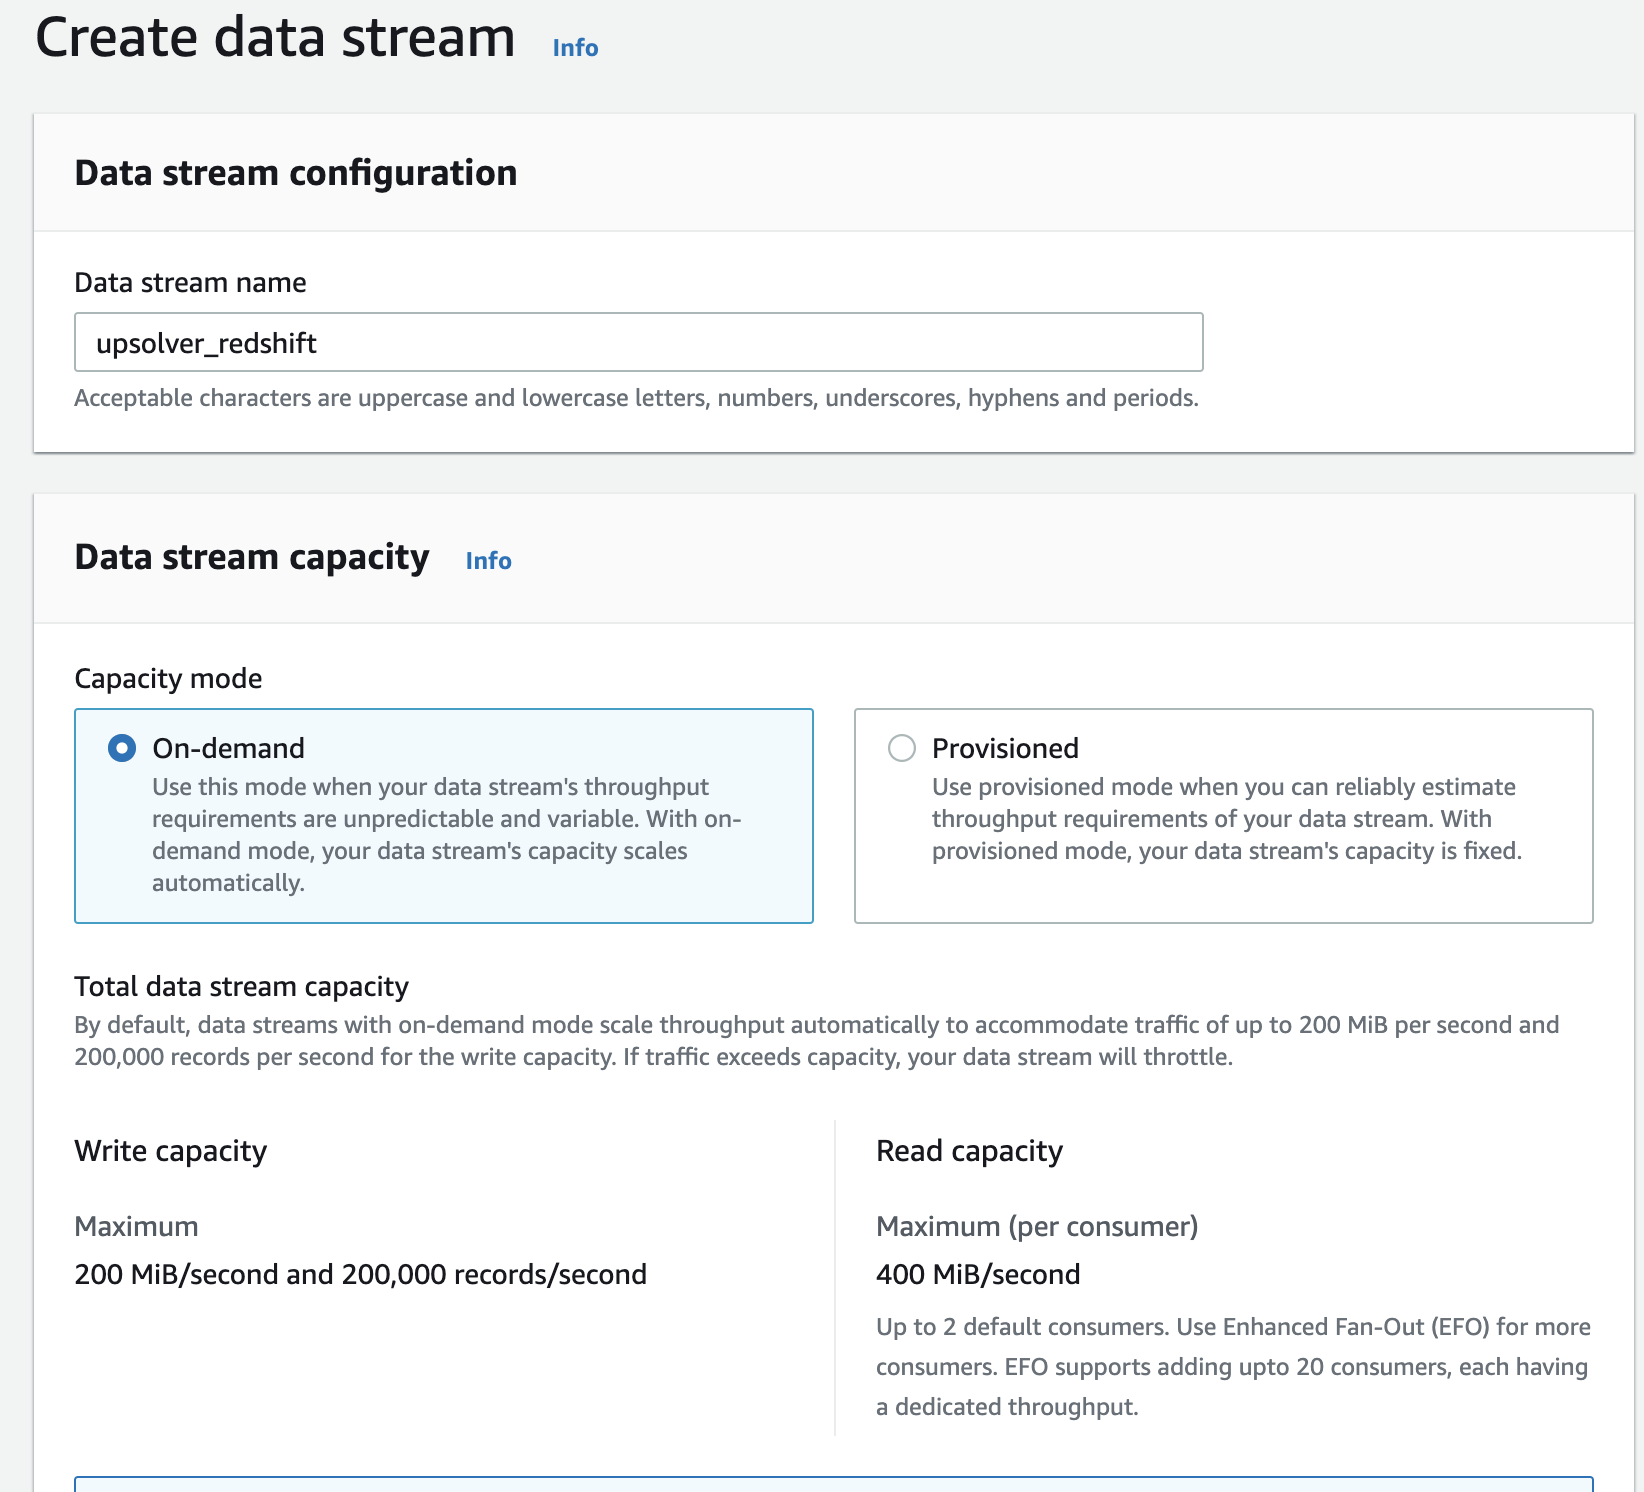
Task: Click the 400 MiB/second read capacity value
Action: pos(978,1275)
